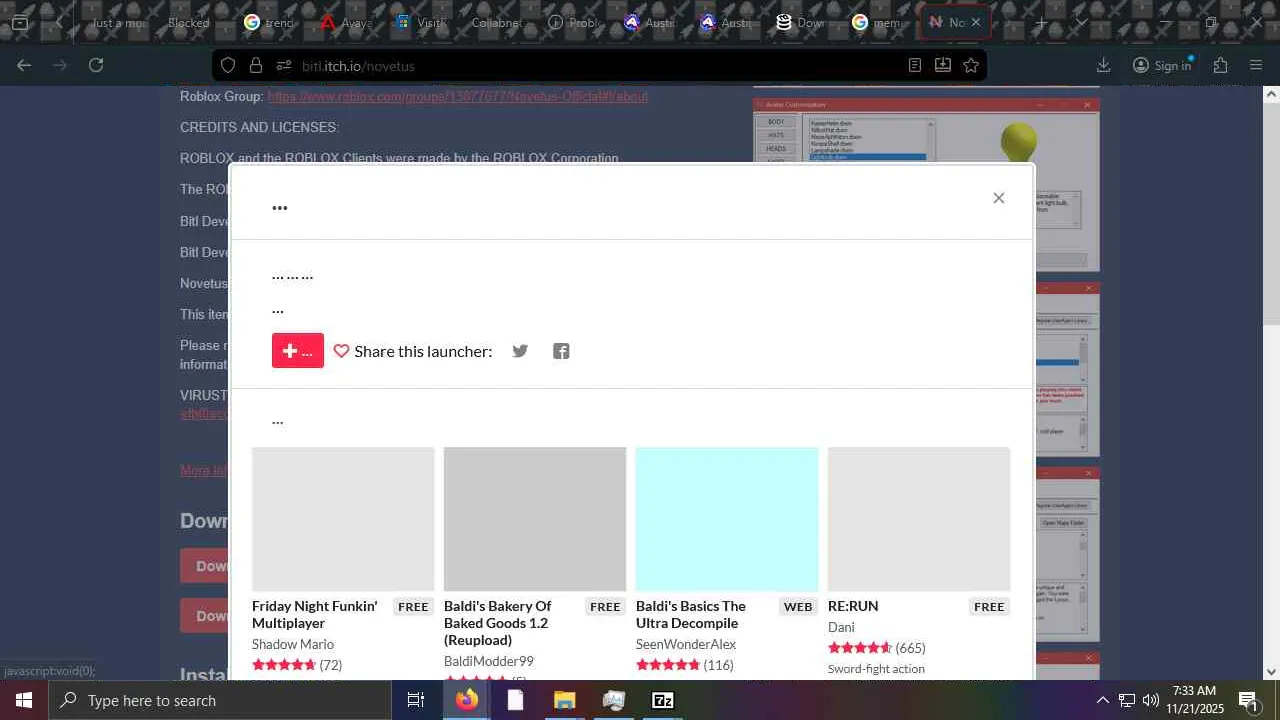1280x720 pixels.
Task: Open Baldi's Basics The Ultra Decompile title link
Action: click(x=691, y=614)
